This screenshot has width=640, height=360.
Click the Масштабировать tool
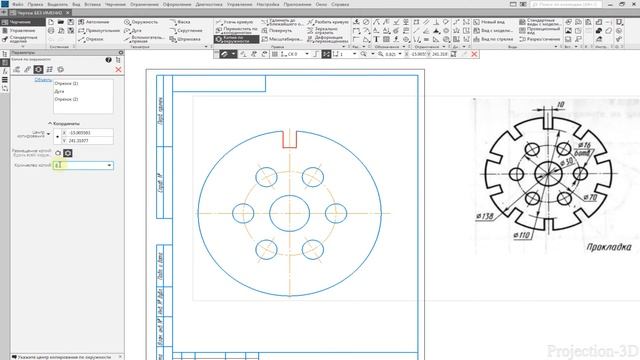click(282, 39)
